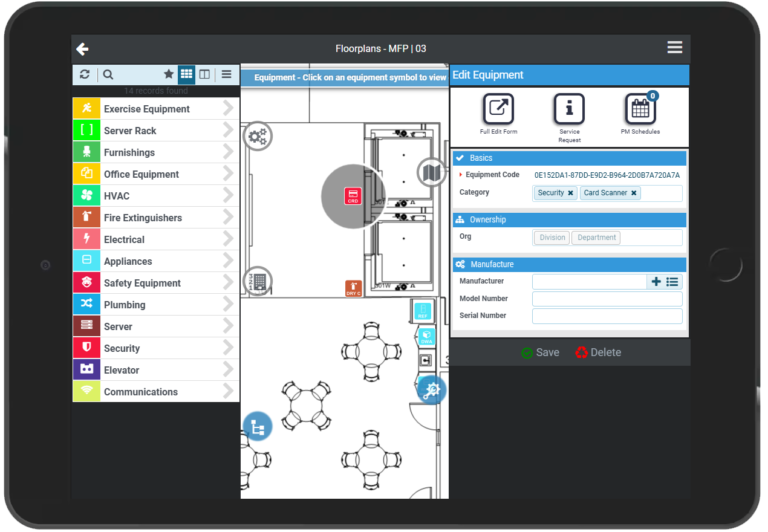Click the search magnifier icon
This screenshot has width=768, height=532.
pyautogui.click(x=108, y=74)
